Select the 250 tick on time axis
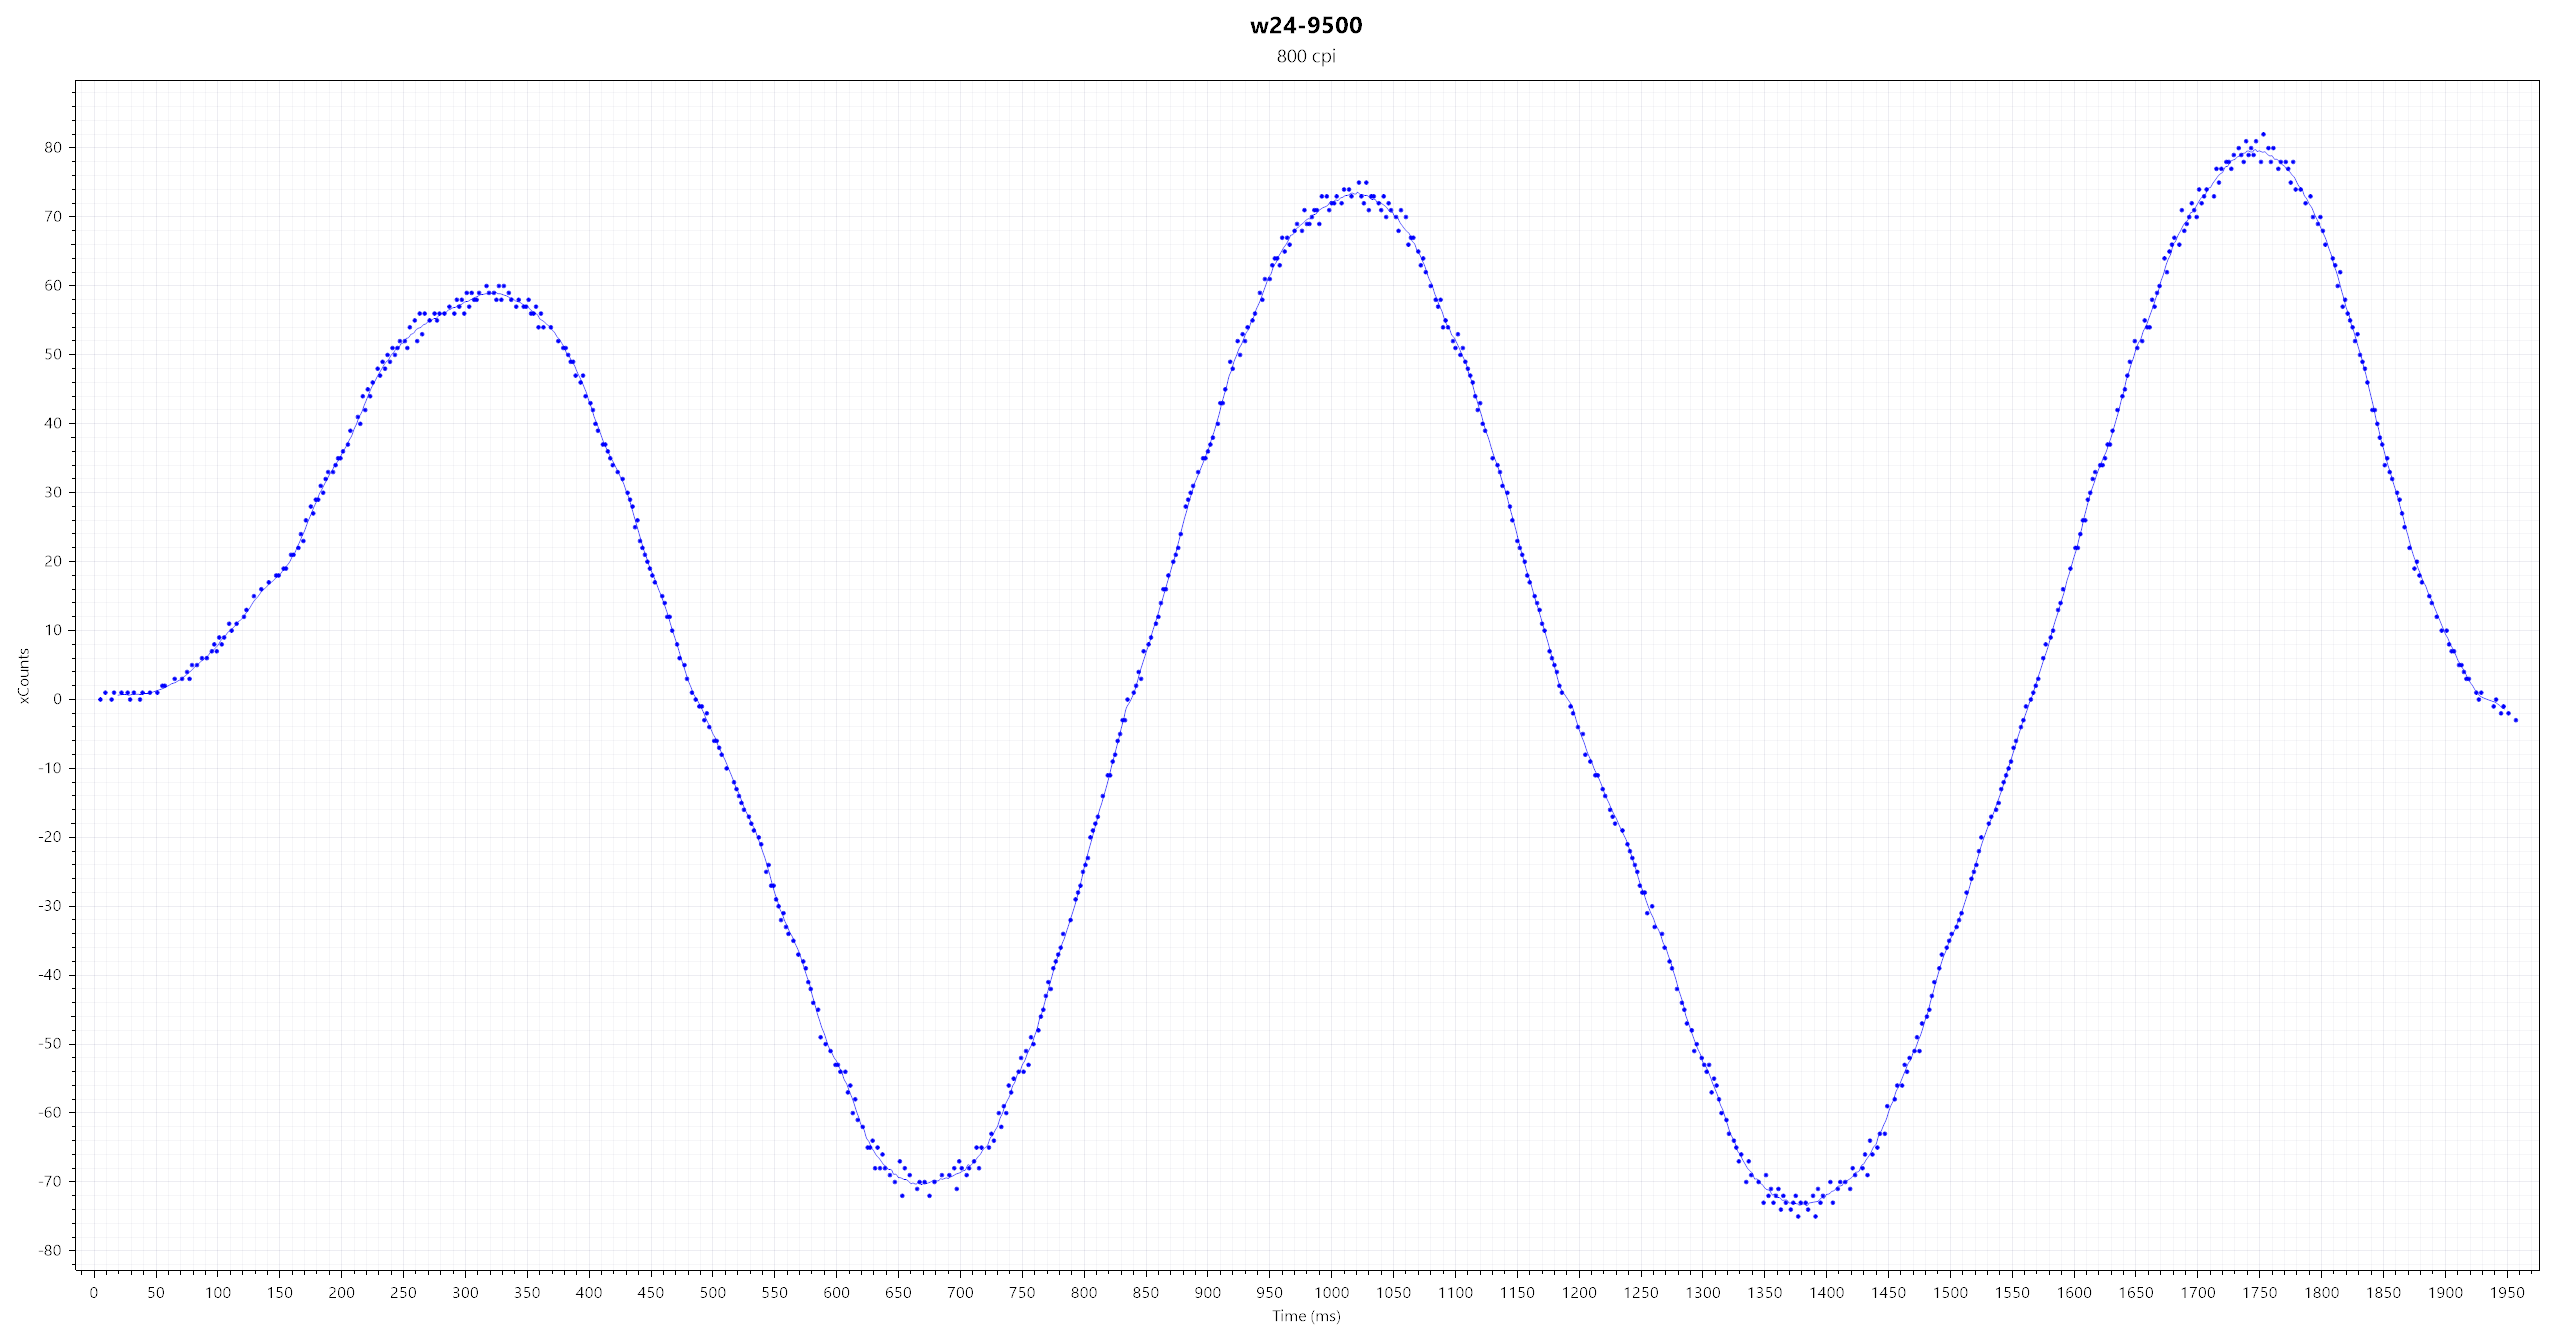This screenshot has width=2560, height=1340. pyautogui.click(x=403, y=1292)
